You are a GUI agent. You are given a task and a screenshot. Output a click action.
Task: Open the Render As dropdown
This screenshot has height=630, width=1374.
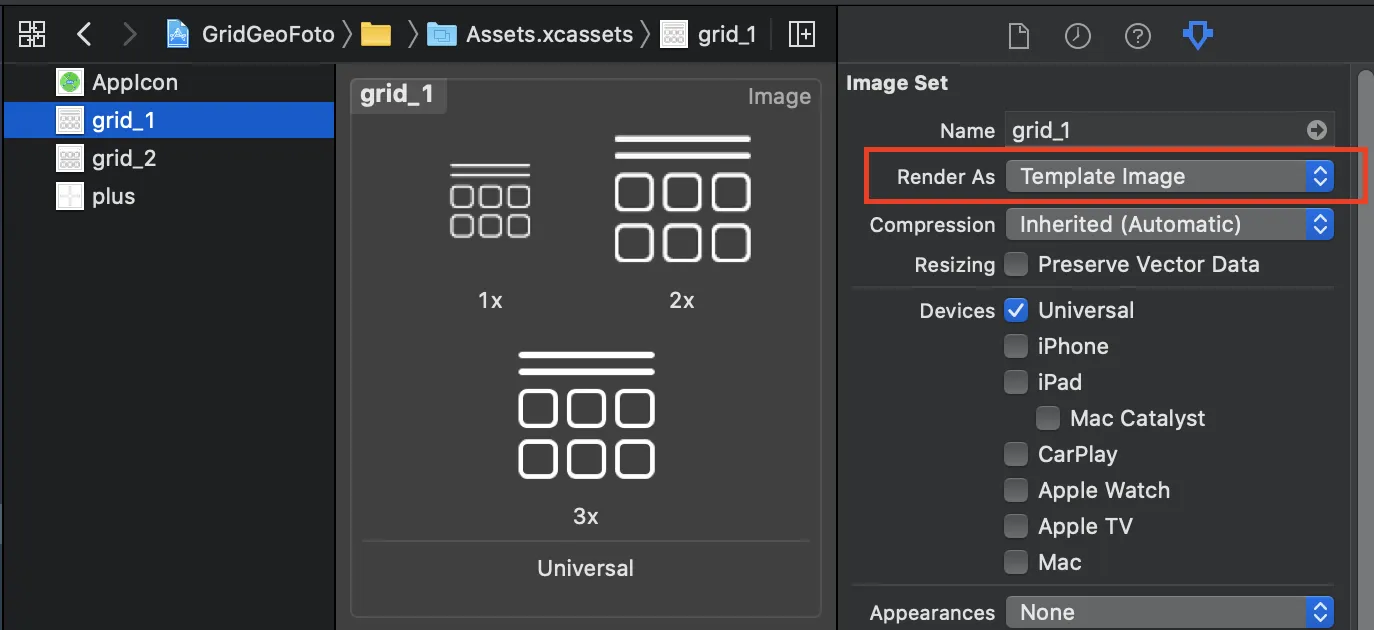pyautogui.click(x=1169, y=177)
